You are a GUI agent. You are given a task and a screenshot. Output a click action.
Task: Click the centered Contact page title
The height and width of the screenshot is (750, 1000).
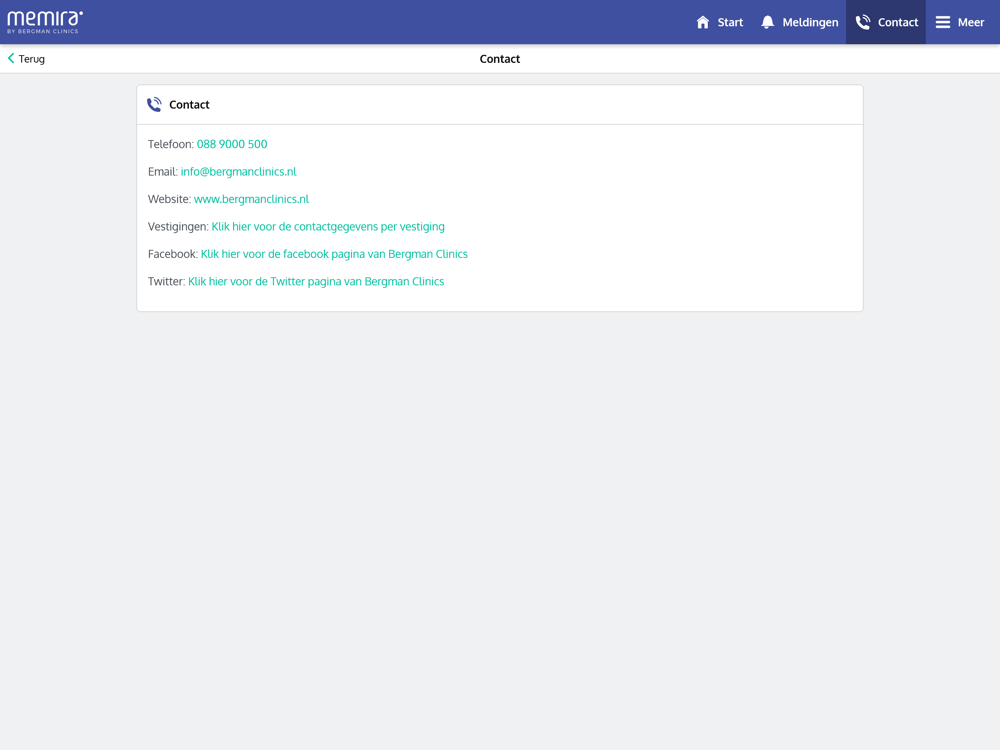(500, 59)
